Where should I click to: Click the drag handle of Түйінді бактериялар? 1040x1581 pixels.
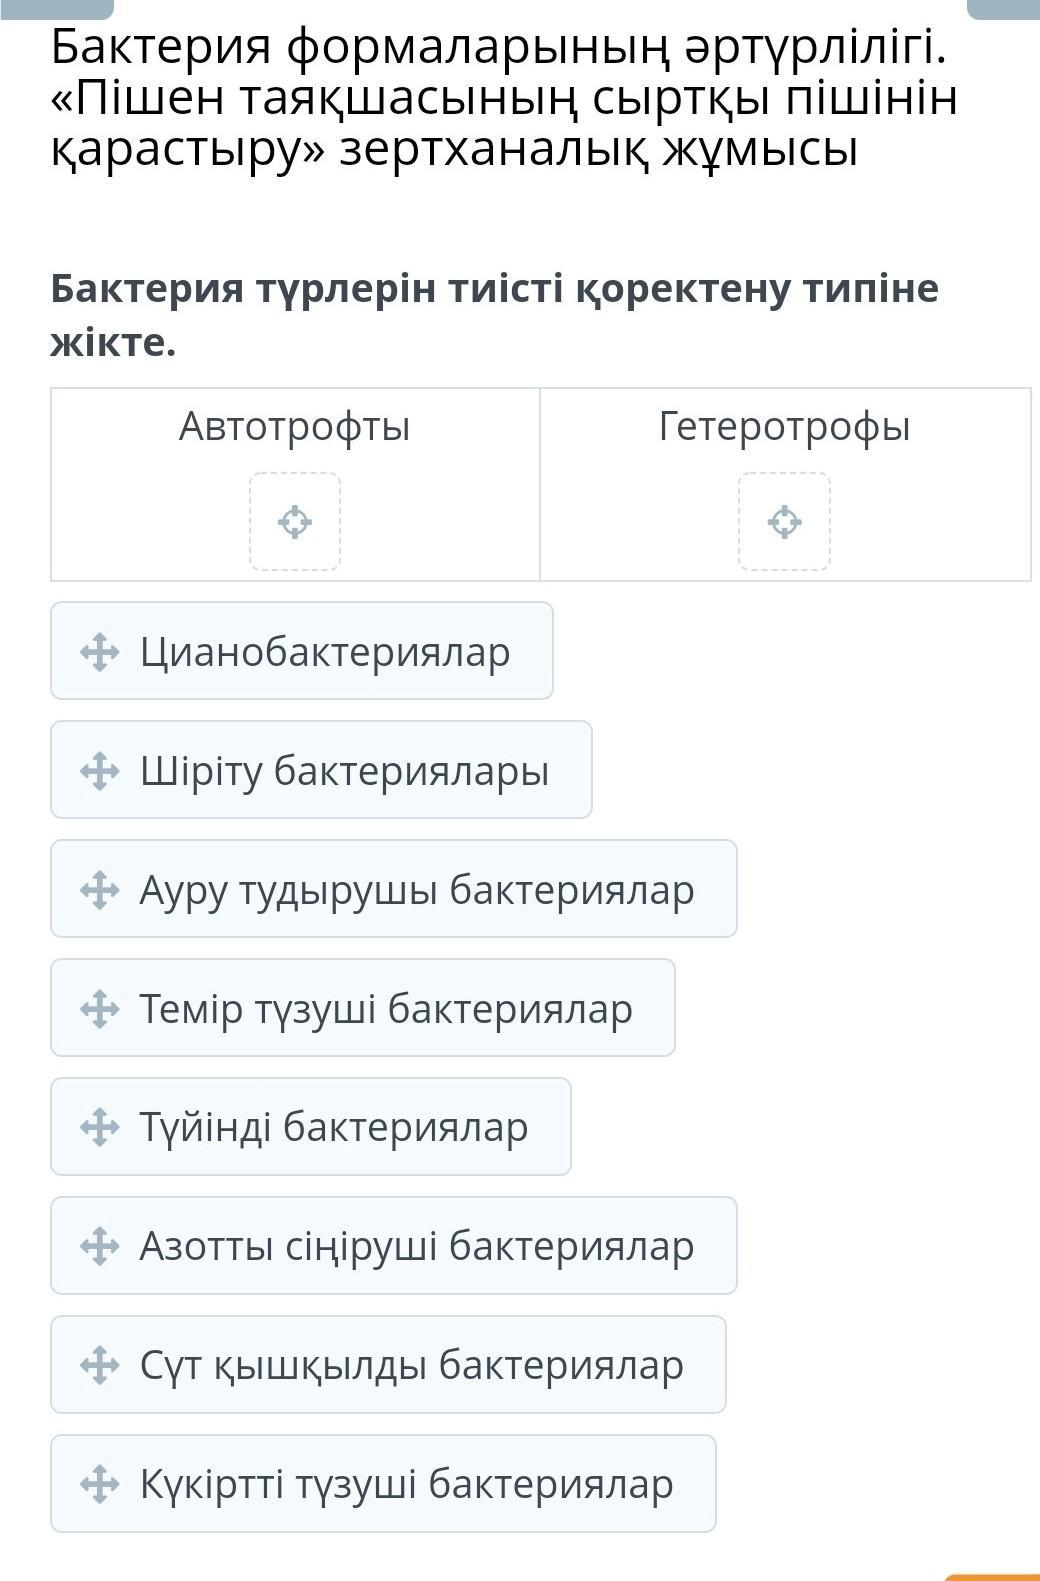[99, 1127]
